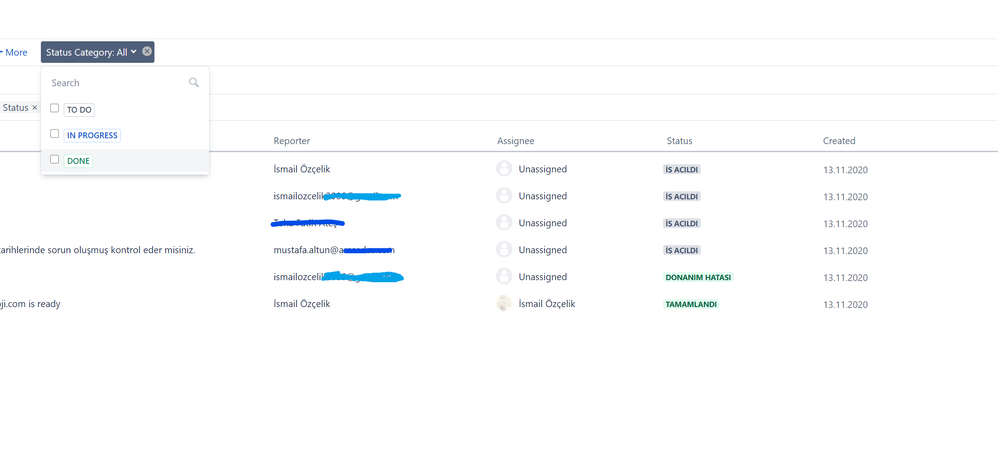Remove the Status column chip with ×
The width and height of the screenshot is (998, 457).
pos(34,108)
